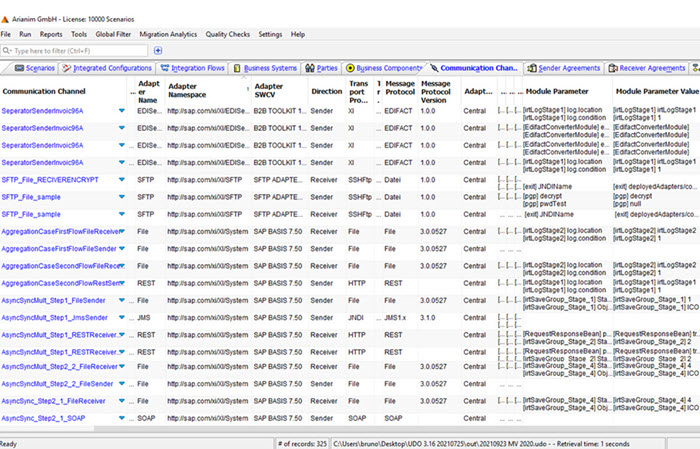The height and width of the screenshot is (449, 700).
Task: Sort by the Adapter Namespace column header
Action: click(x=187, y=91)
